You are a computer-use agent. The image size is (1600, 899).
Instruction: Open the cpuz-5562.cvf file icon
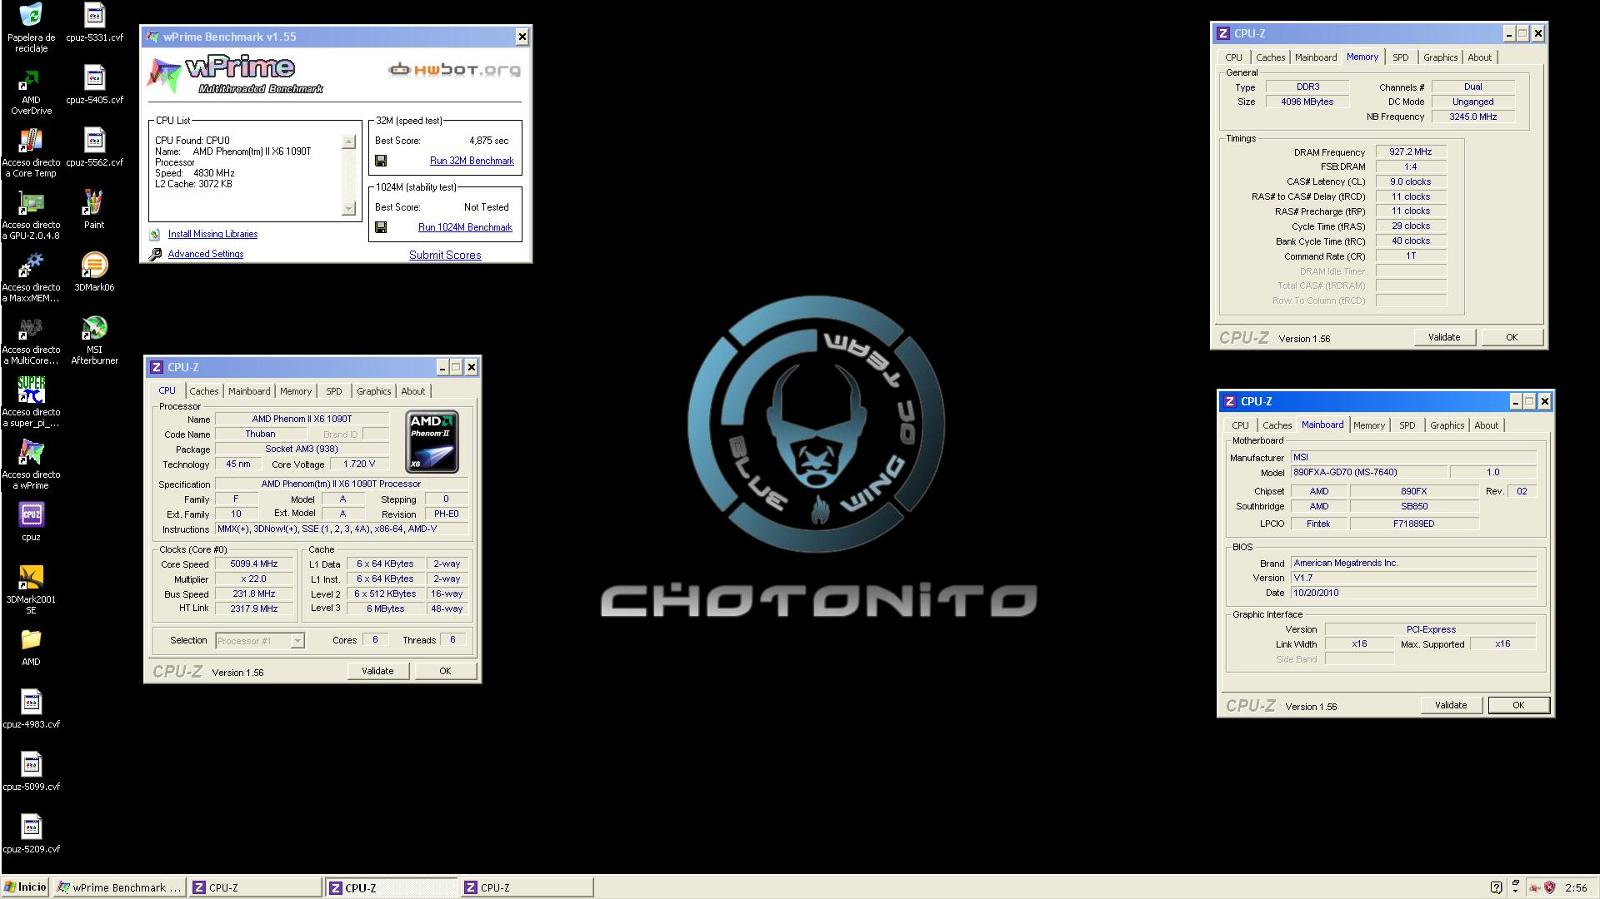coord(94,140)
